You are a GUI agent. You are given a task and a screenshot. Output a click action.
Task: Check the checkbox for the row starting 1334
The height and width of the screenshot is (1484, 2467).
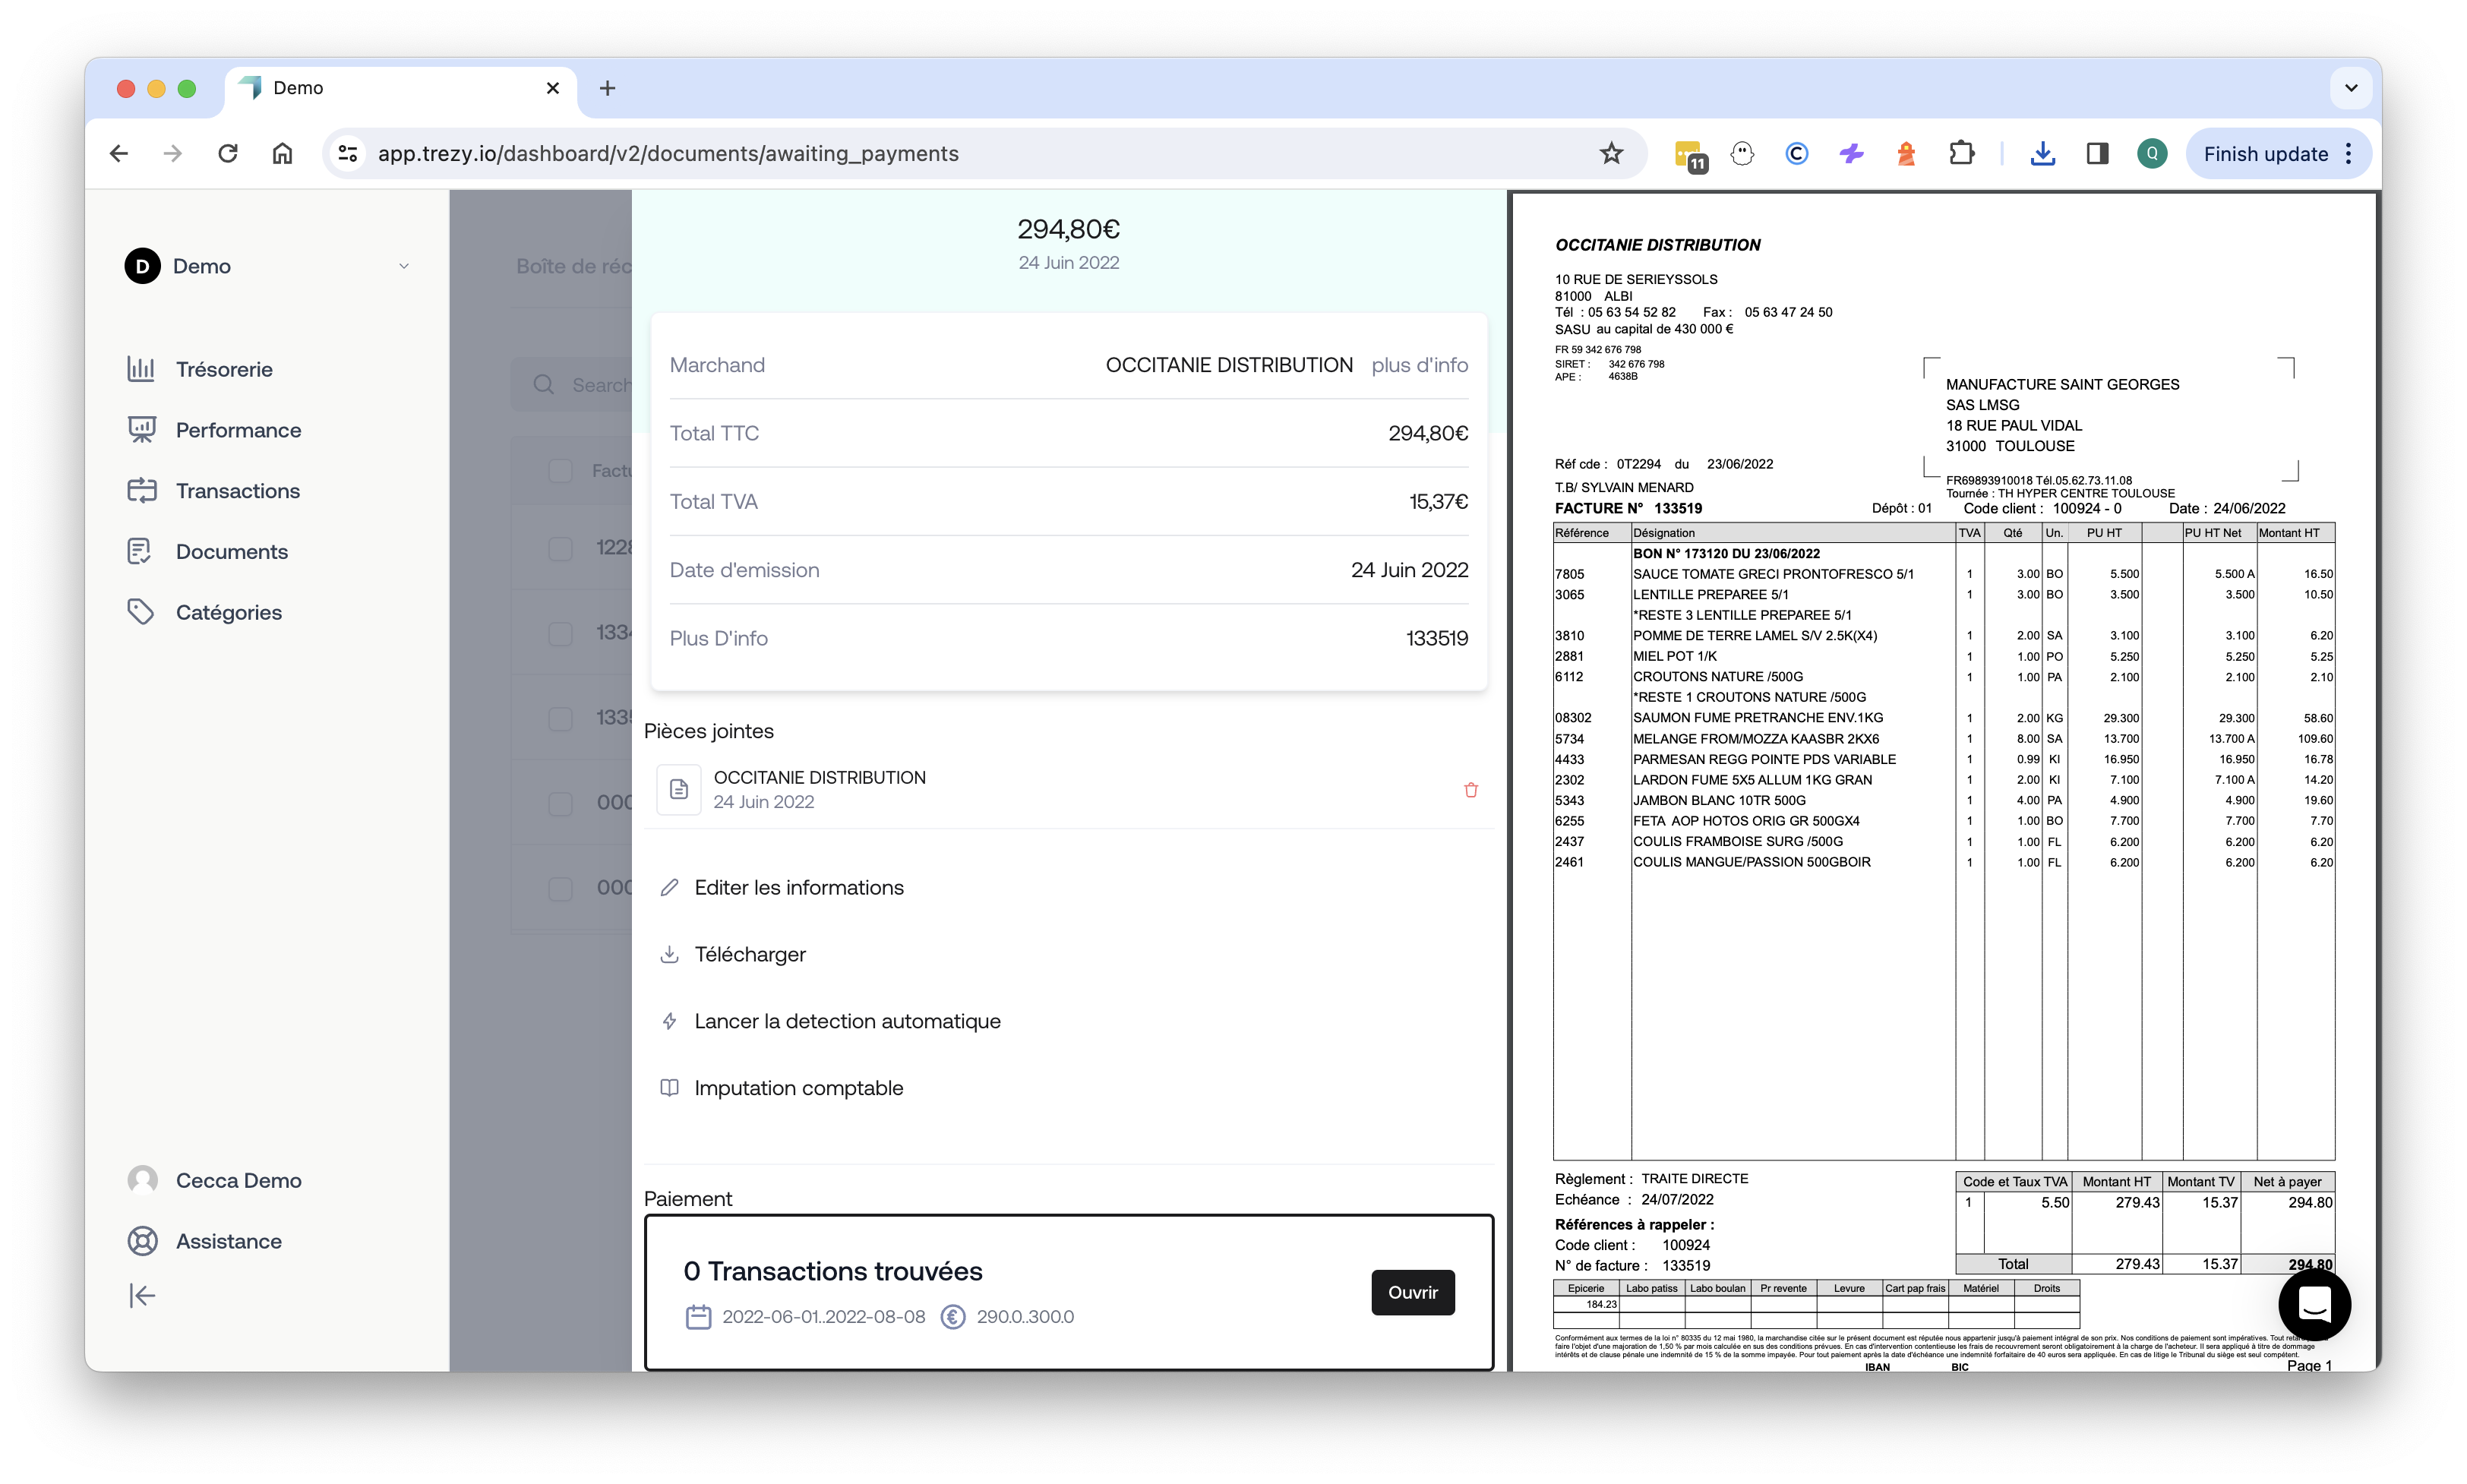pos(560,633)
